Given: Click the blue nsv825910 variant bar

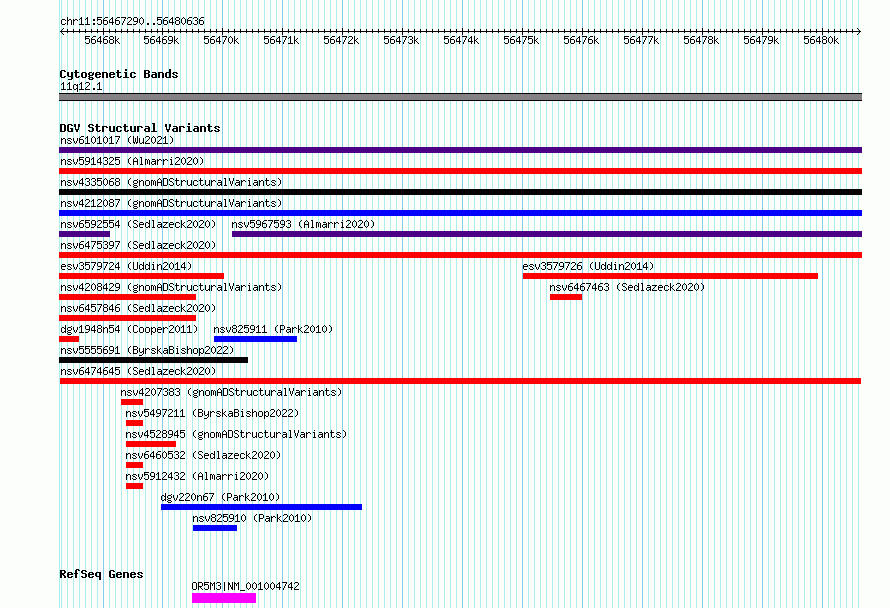Looking at the screenshot, I should (x=215, y=528).
